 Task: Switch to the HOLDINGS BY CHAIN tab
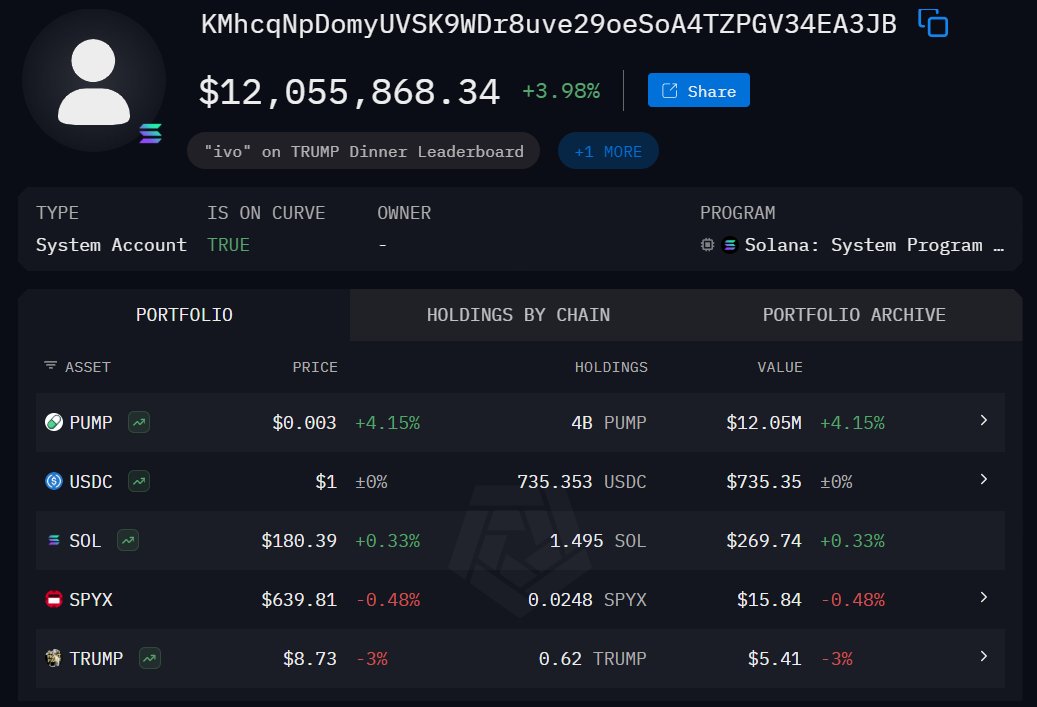click(518, 315)
